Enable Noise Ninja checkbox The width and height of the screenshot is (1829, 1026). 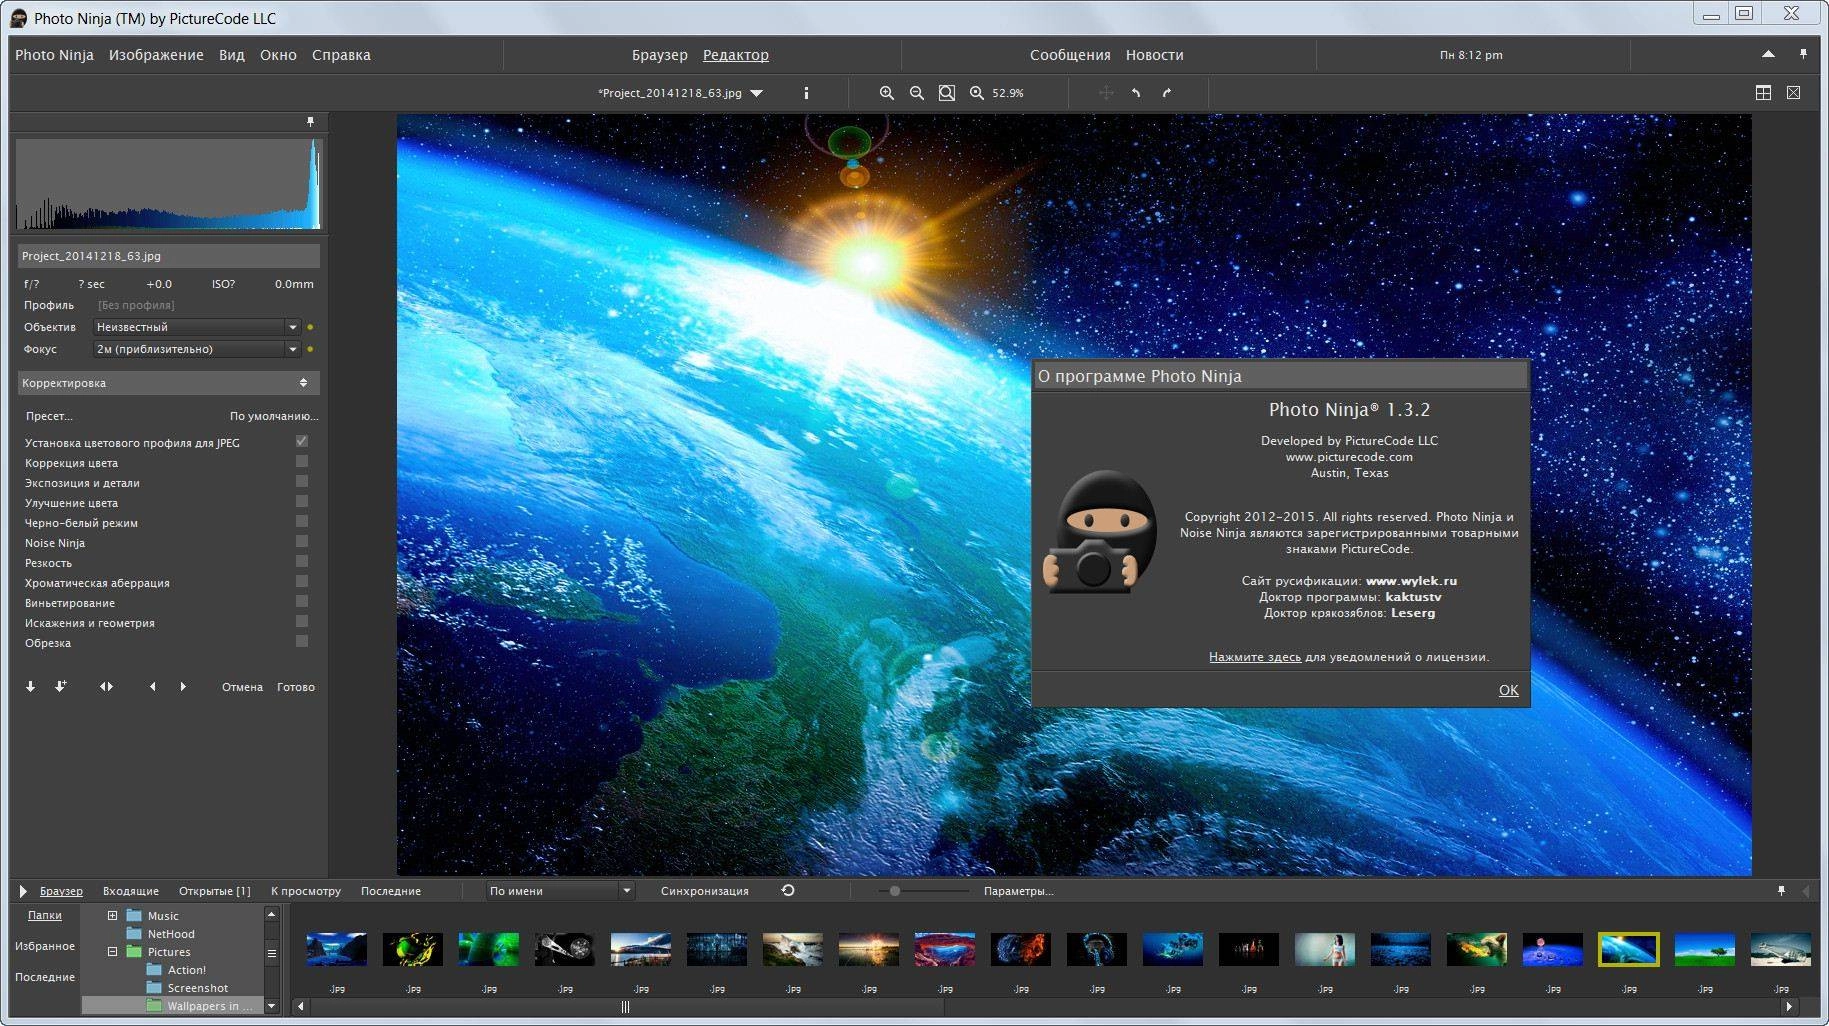point(302,542)
